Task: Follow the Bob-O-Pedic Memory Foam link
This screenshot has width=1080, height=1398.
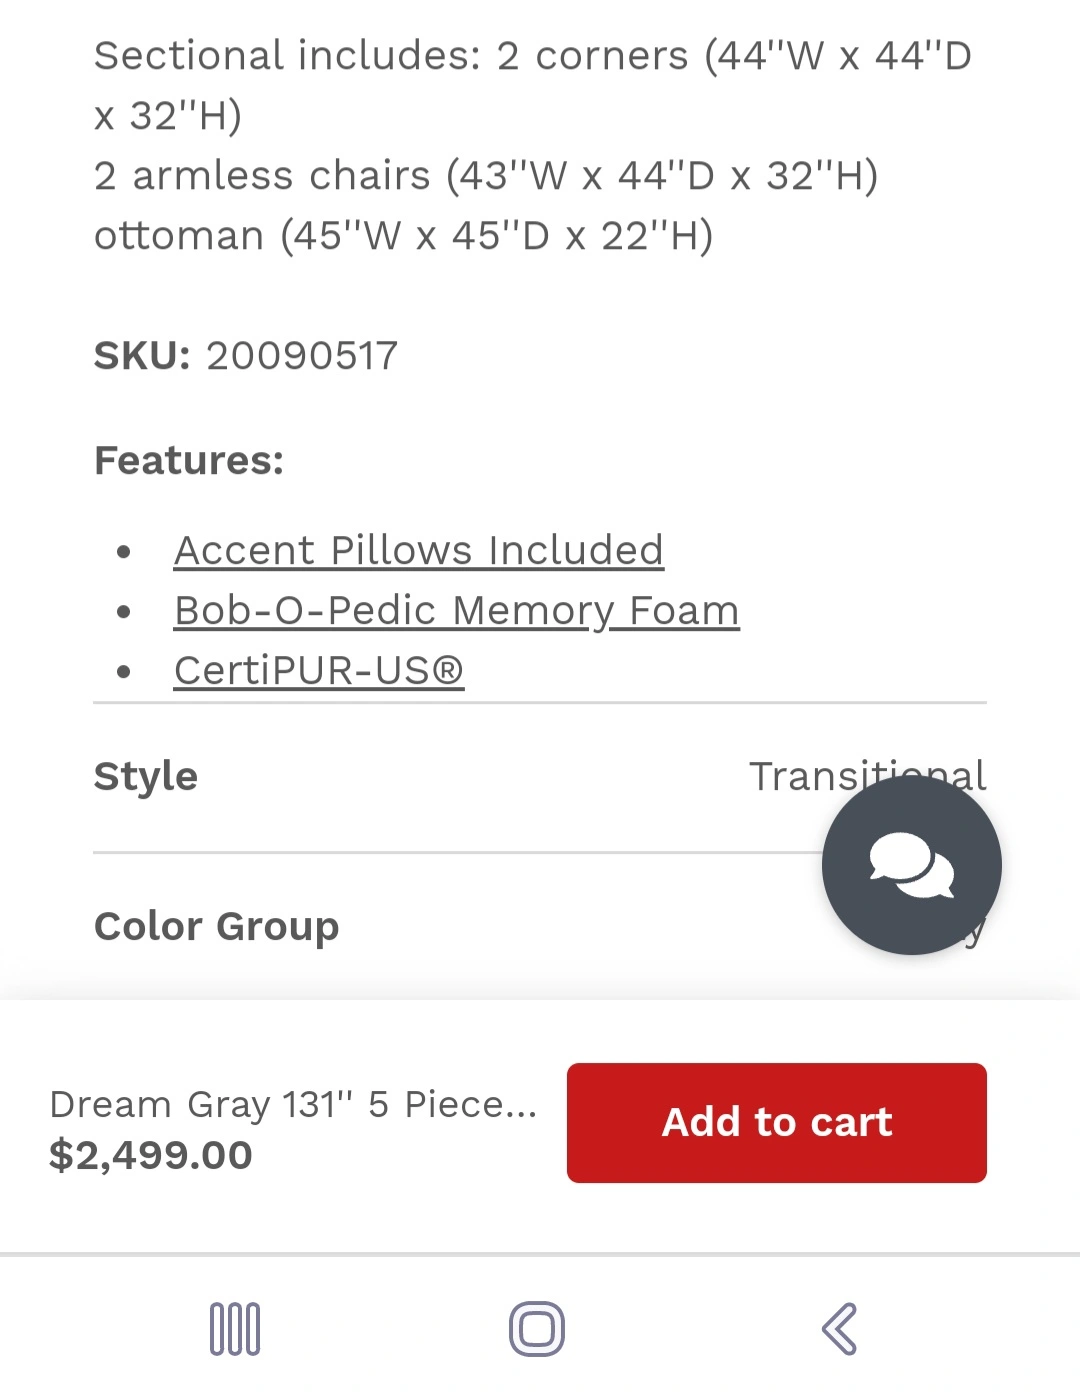Action: coord(456,610)
